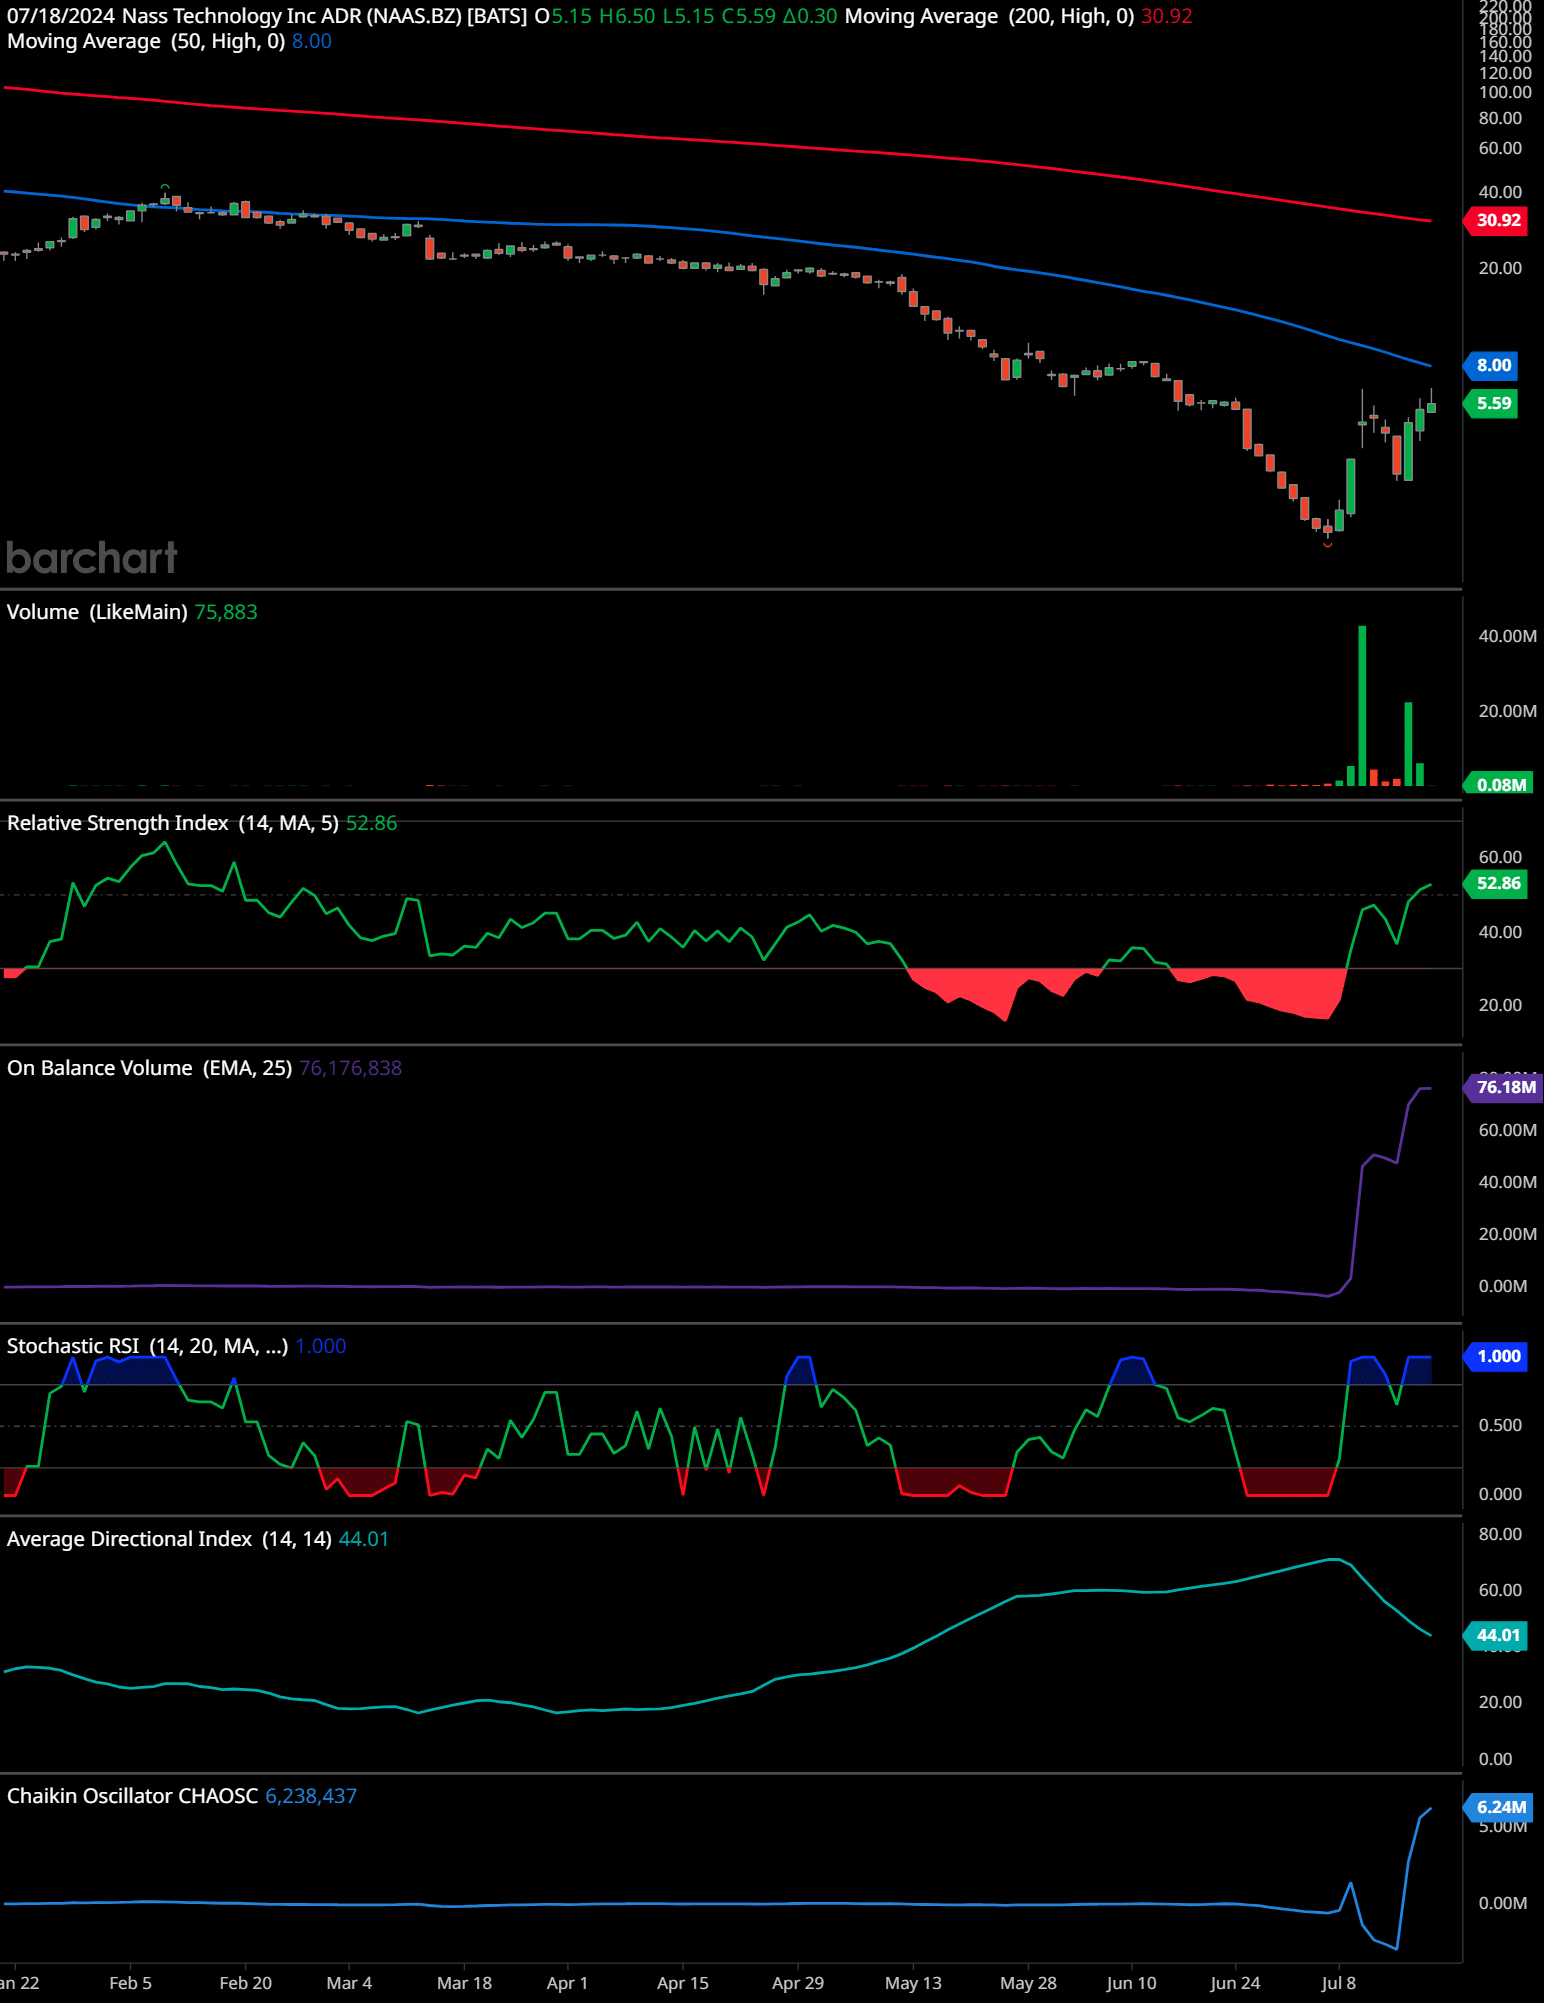This screenshot has width=1544, height=2003.
Task: Click the 'Stochastic RSI (14, 20, MA, ...)' label
Action: [x=148, y=1346]
